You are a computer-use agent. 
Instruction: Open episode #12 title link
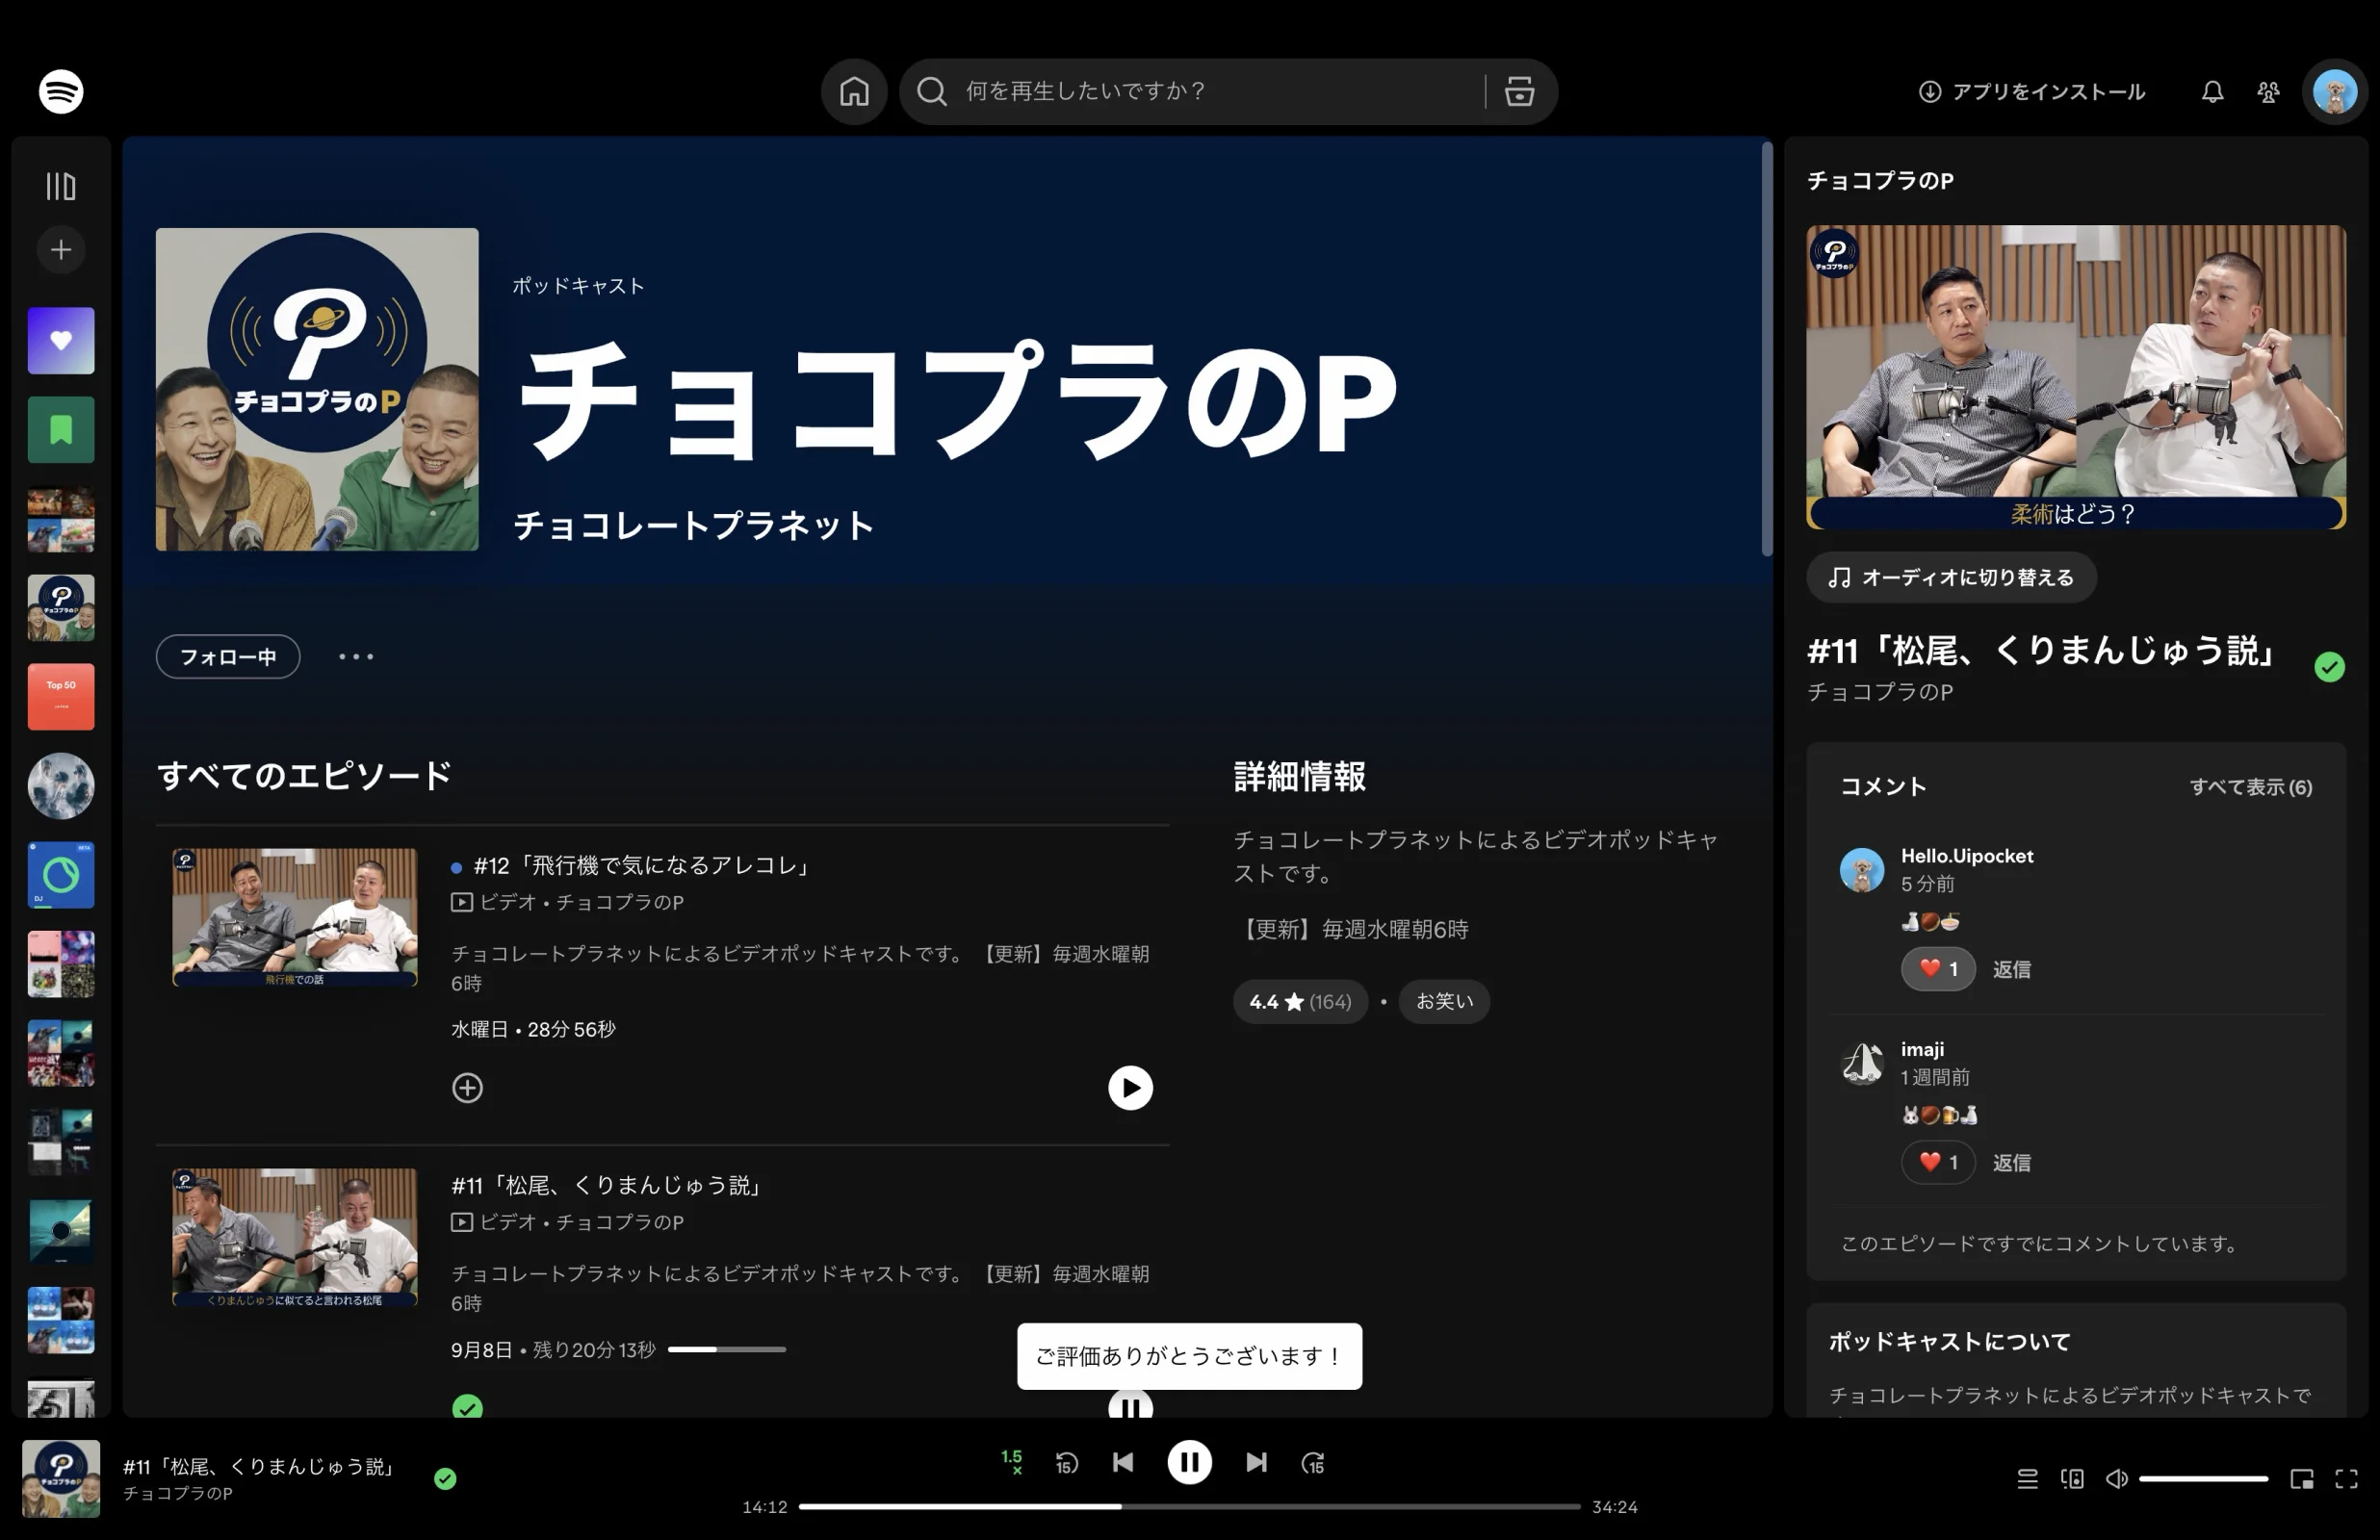click(642, 865)
